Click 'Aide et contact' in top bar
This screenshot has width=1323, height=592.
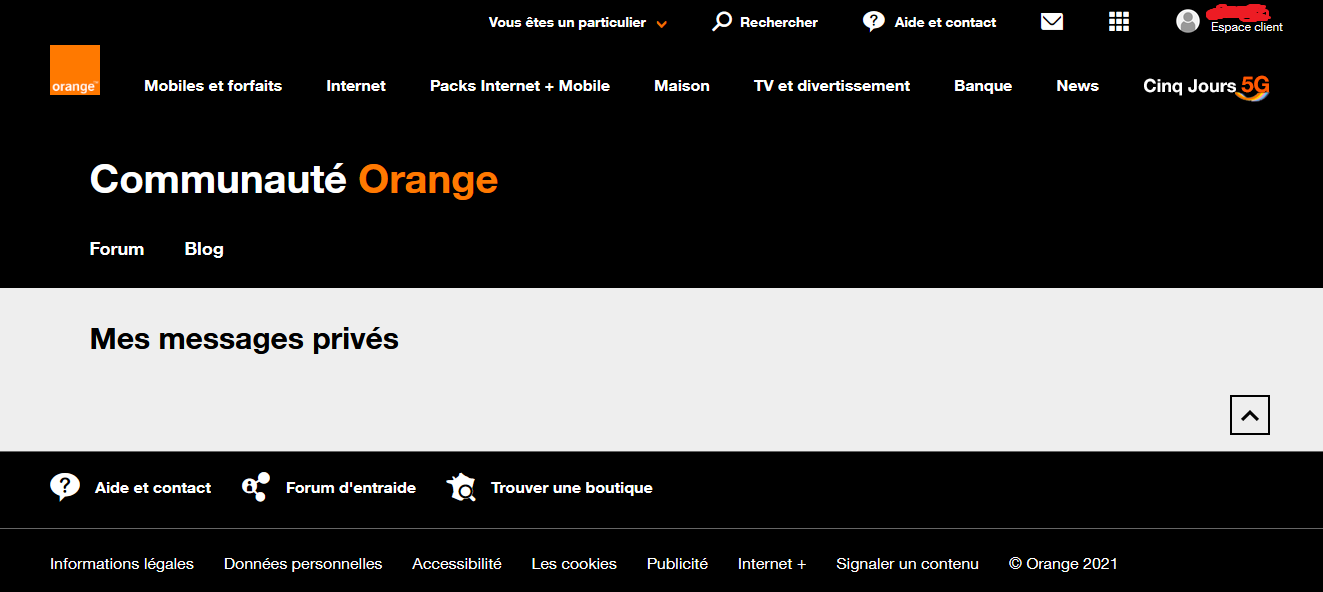[x=945, y=22]
